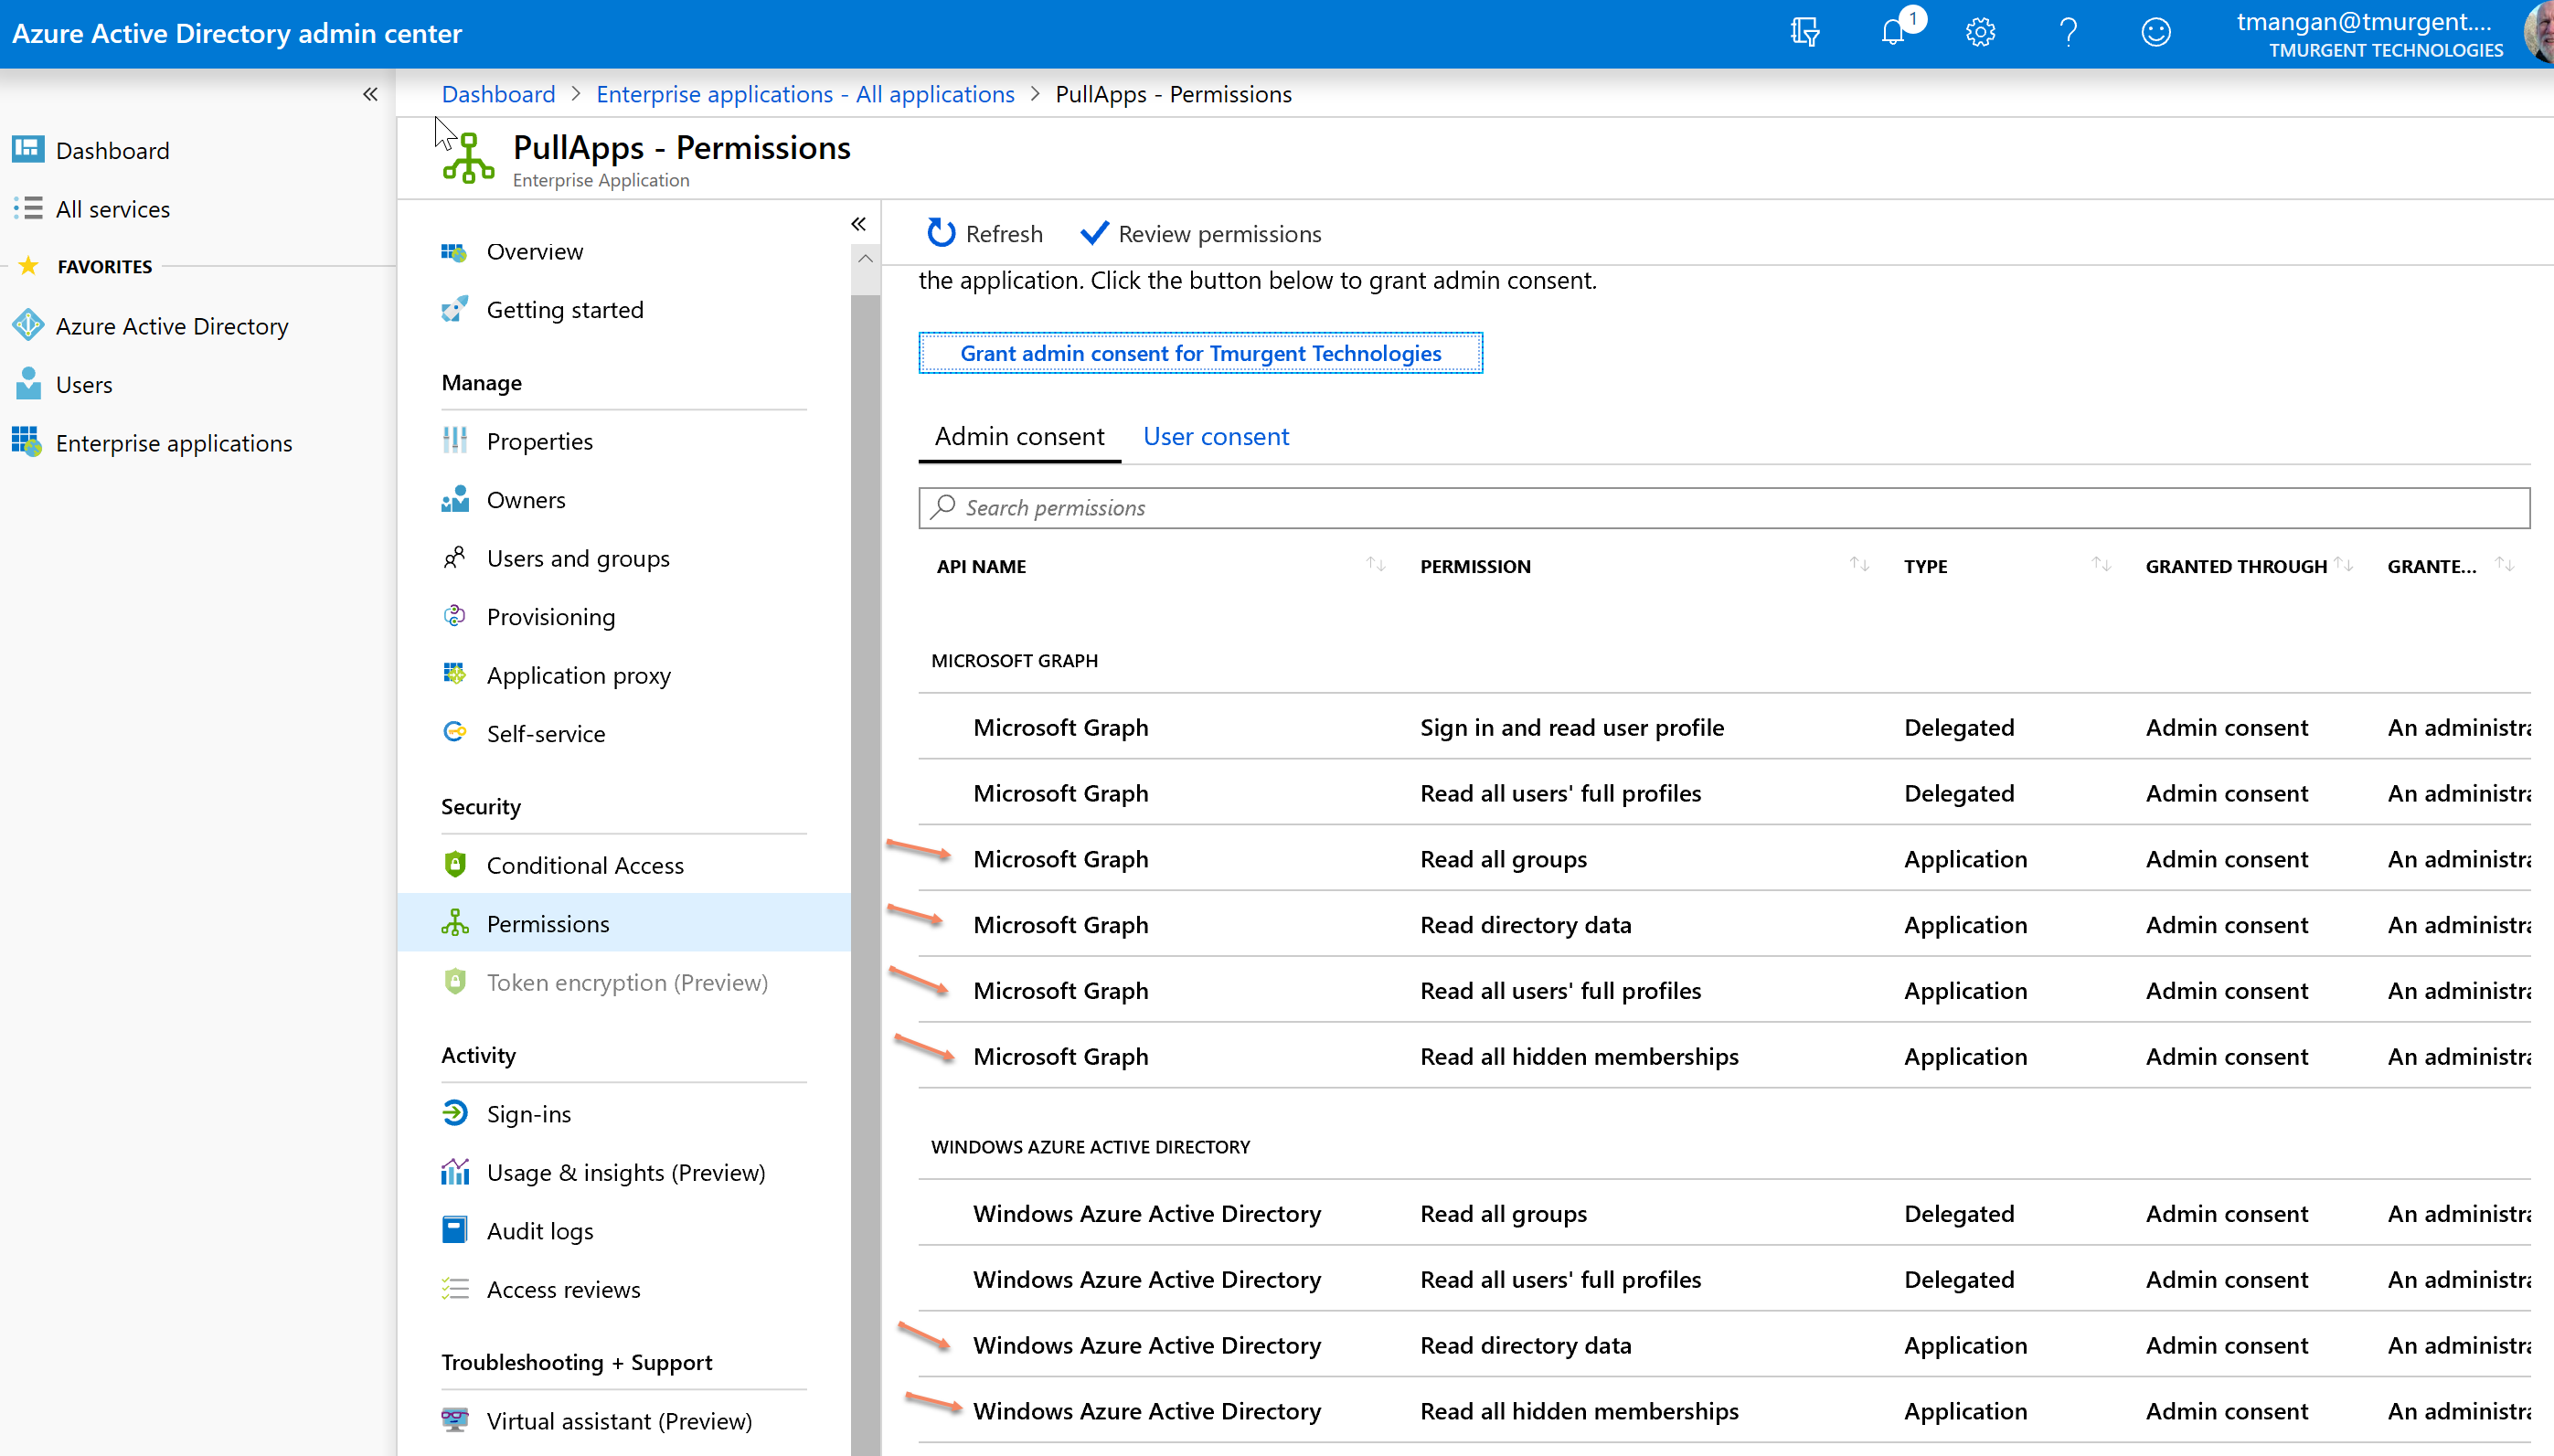Open the feedback smiley icon
Image resolution: width=2554 pixels, height=1456 pixels.
pyautogui.click(x=2156, y=33)
